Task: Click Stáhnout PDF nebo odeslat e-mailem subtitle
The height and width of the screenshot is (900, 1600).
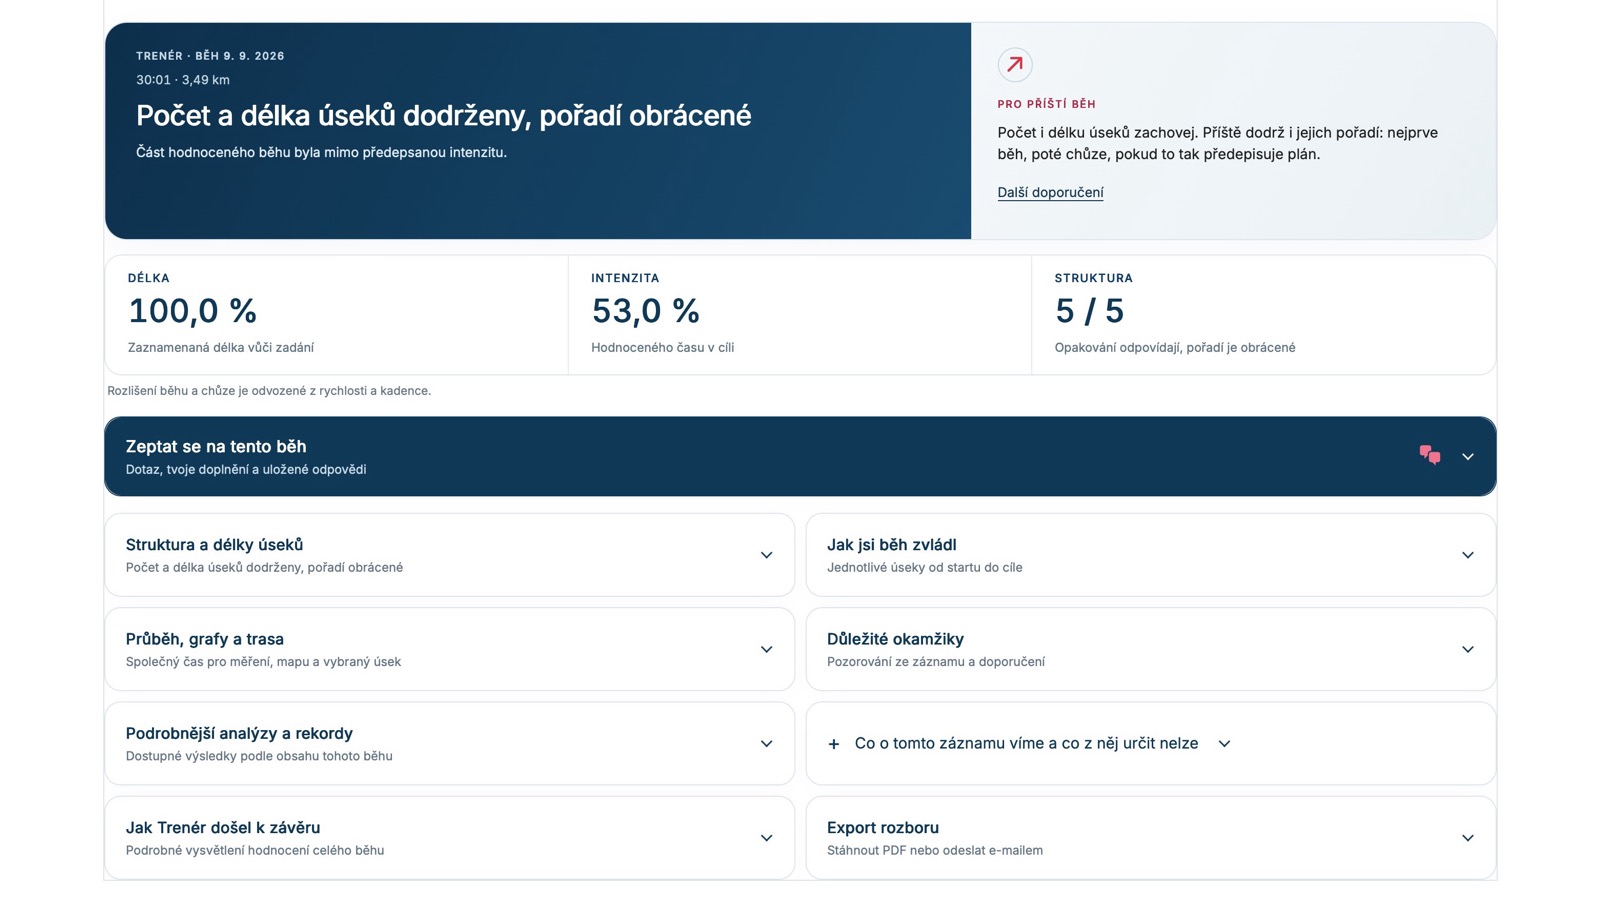Action: tap(934, 851)
